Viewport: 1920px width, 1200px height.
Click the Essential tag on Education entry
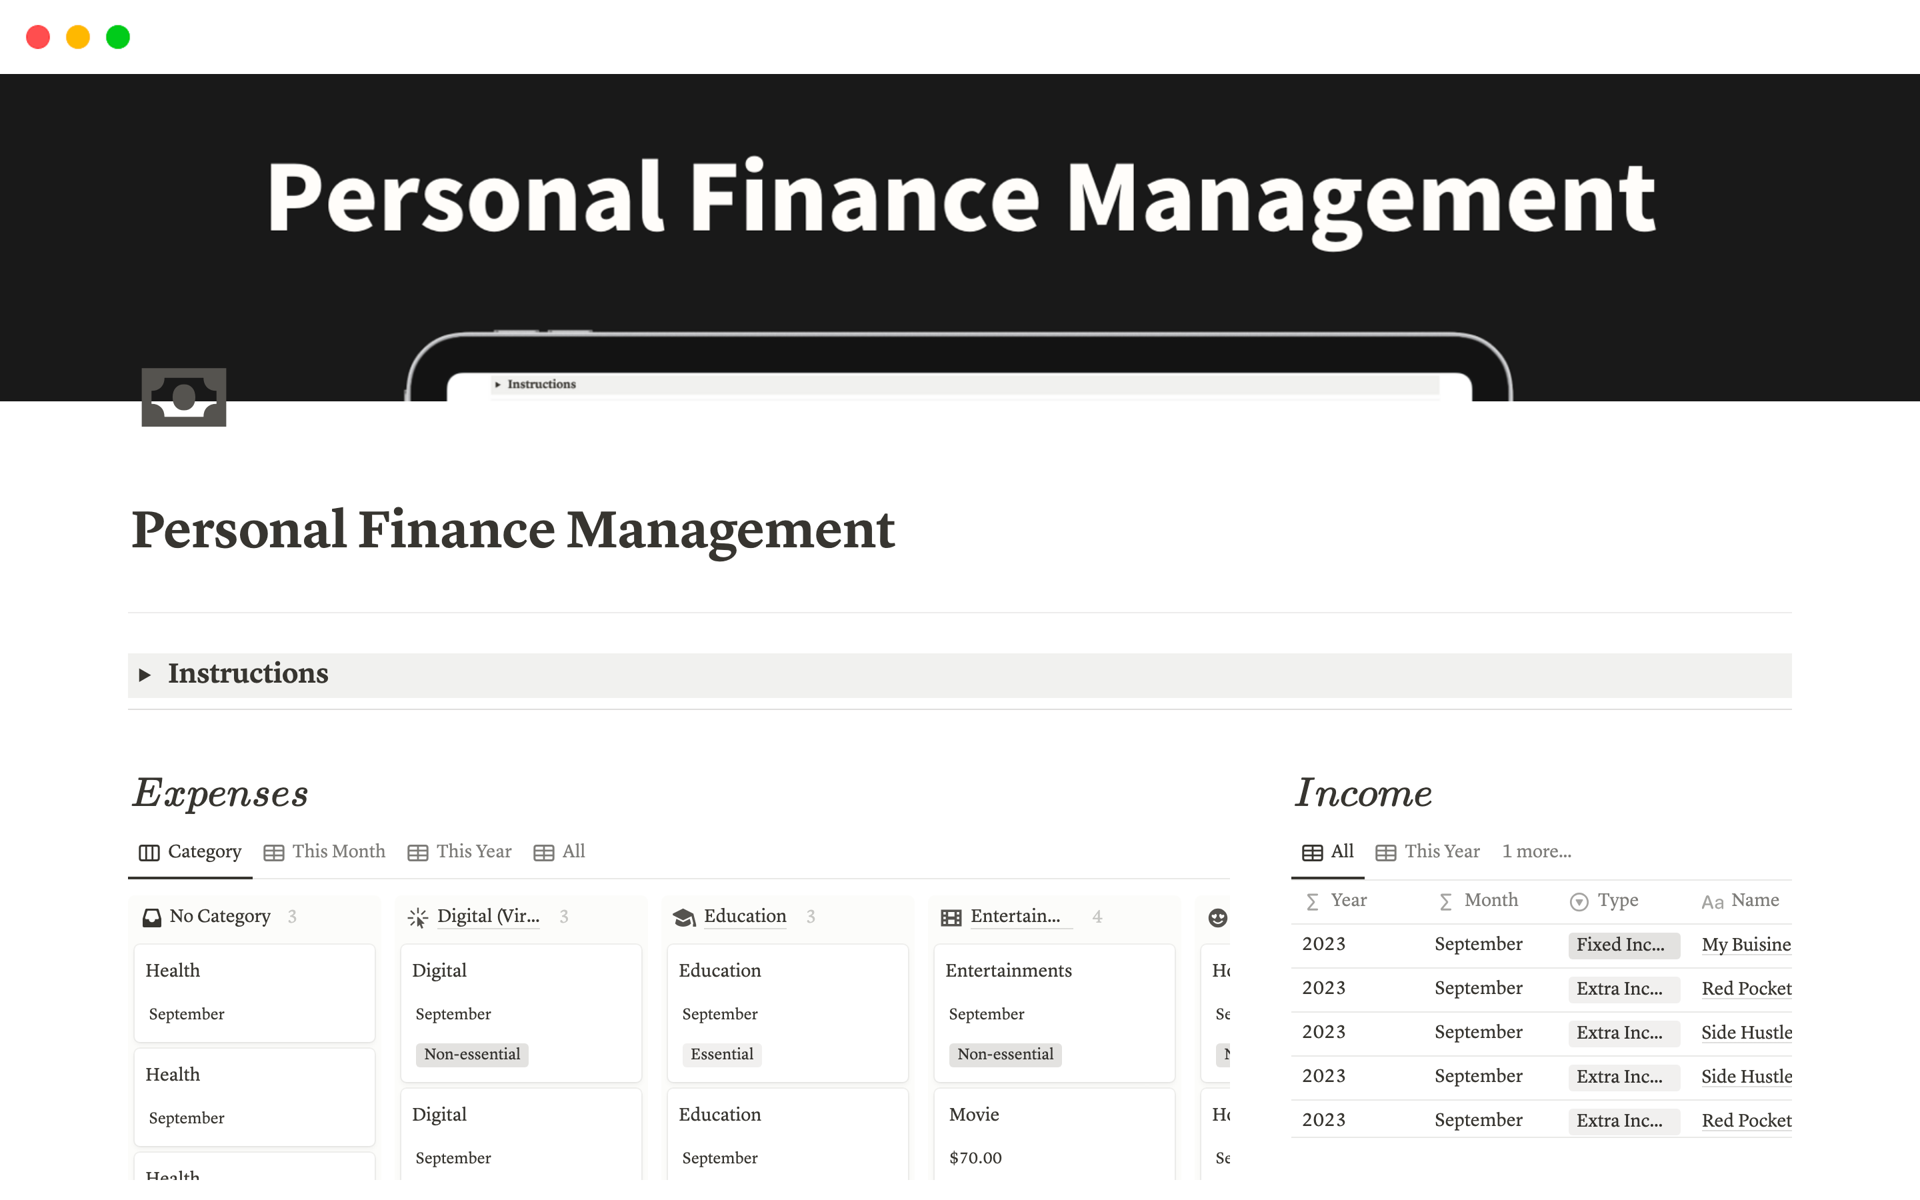coord(722,1052)
